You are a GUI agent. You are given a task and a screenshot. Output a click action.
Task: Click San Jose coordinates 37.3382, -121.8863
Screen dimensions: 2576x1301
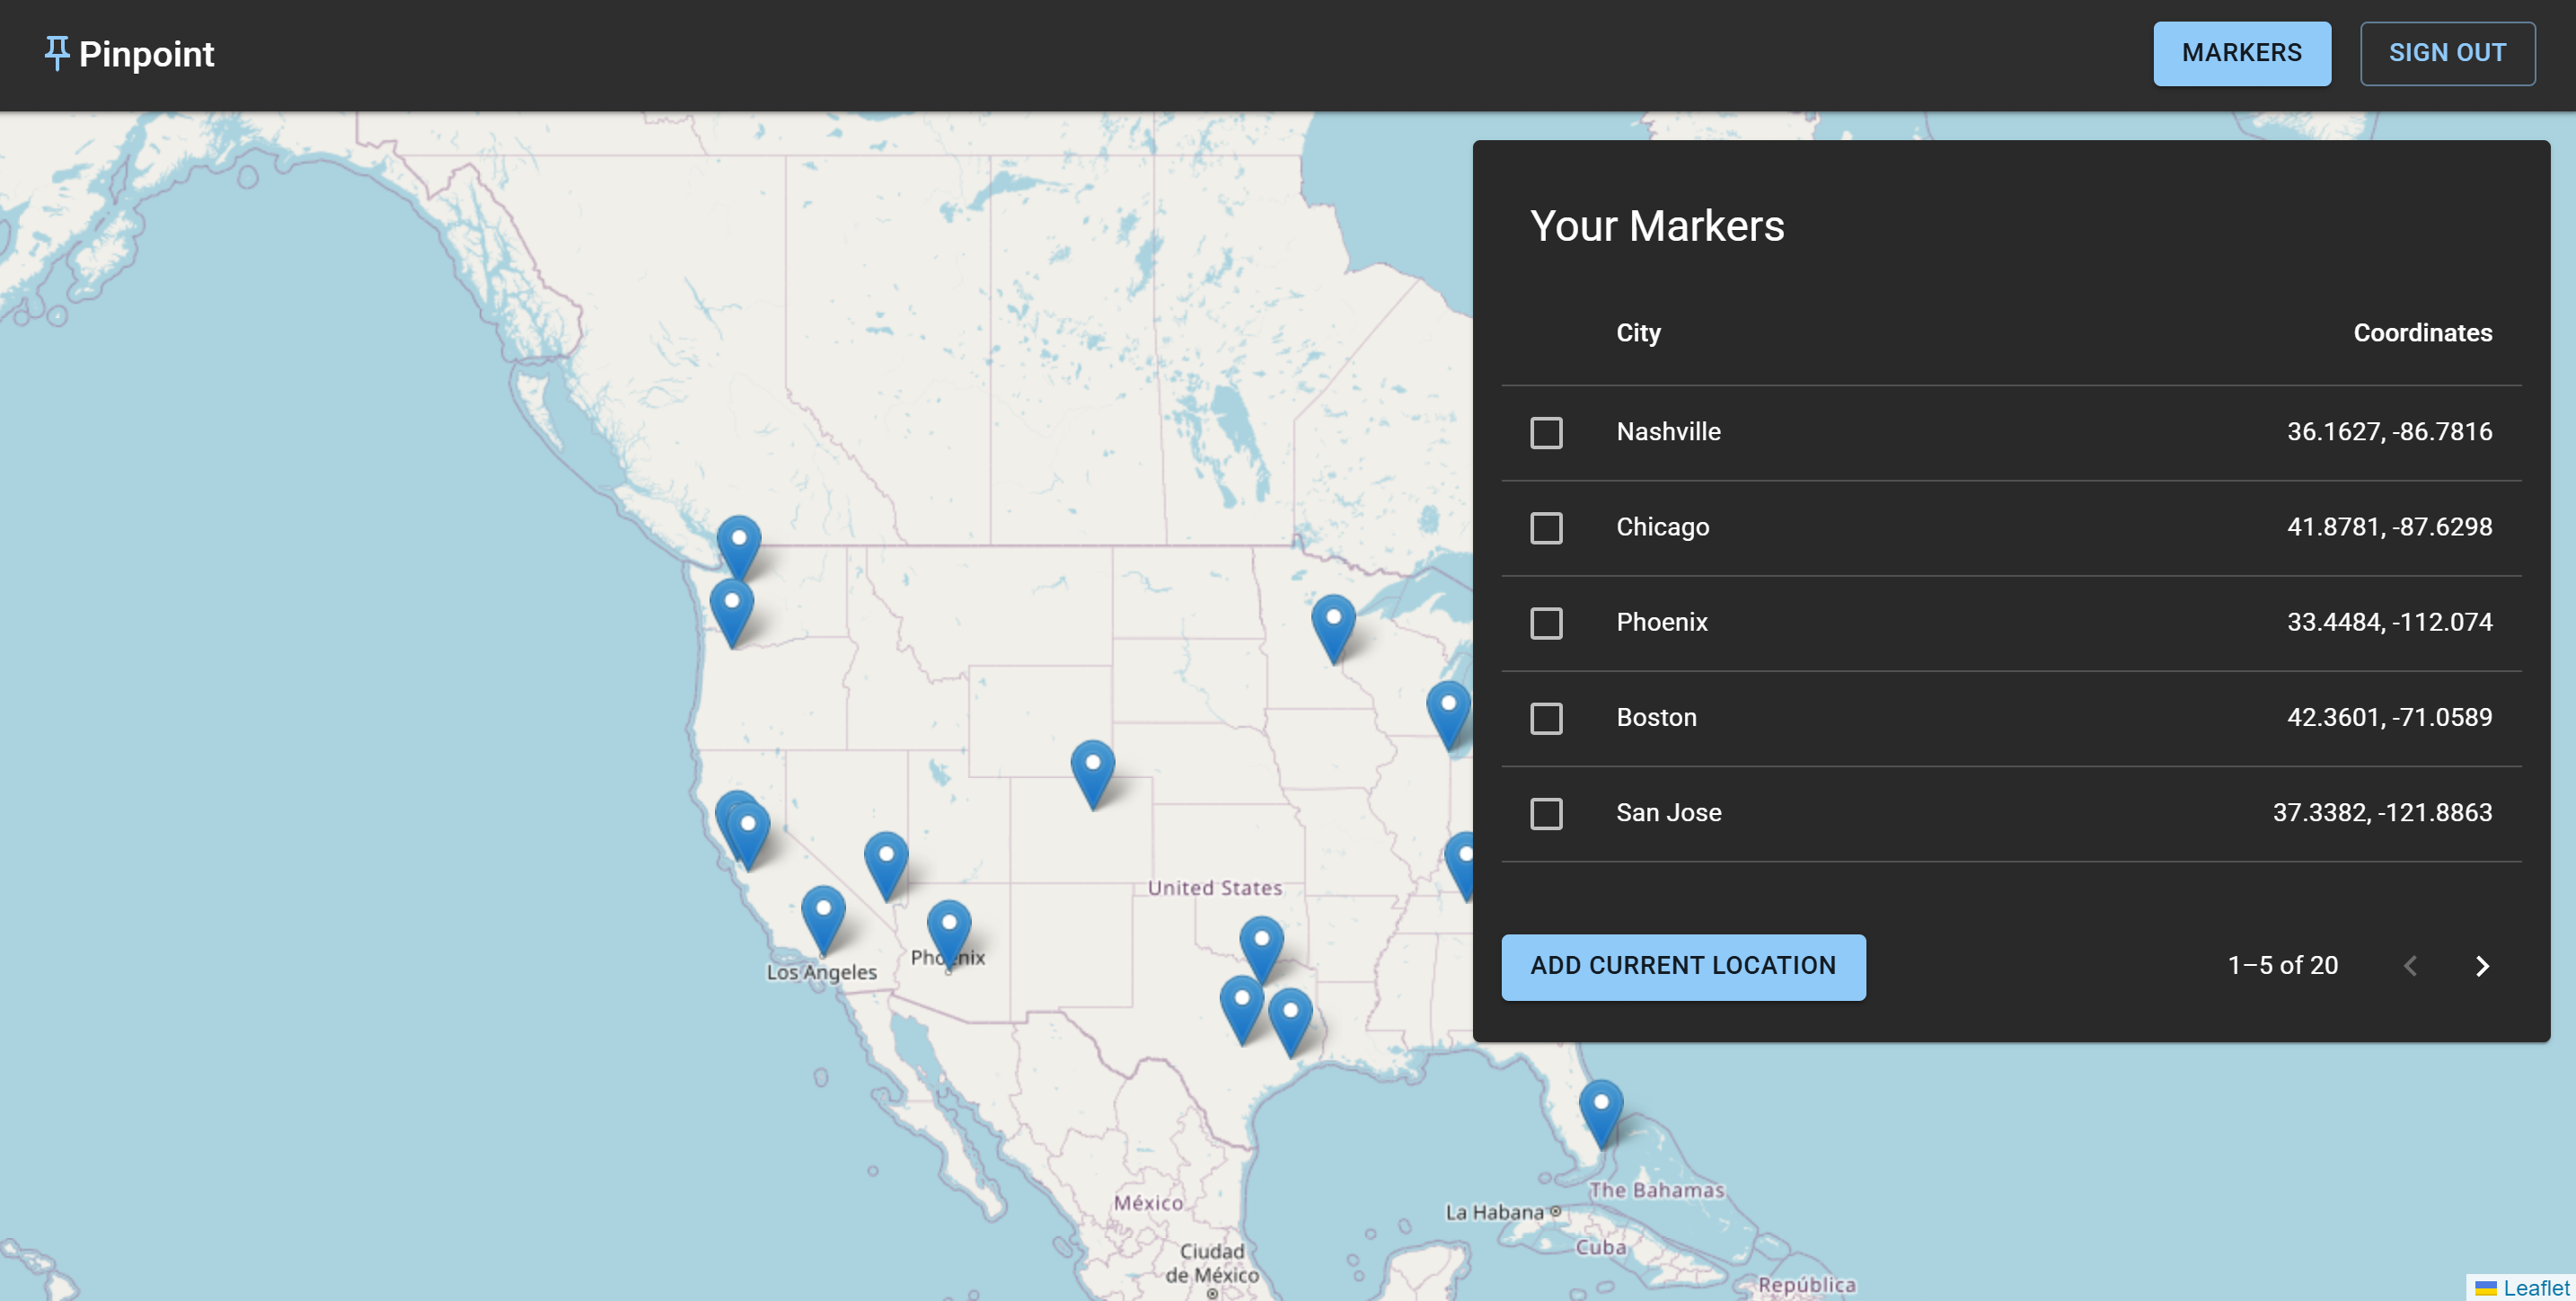click(x=2382, y=813)
